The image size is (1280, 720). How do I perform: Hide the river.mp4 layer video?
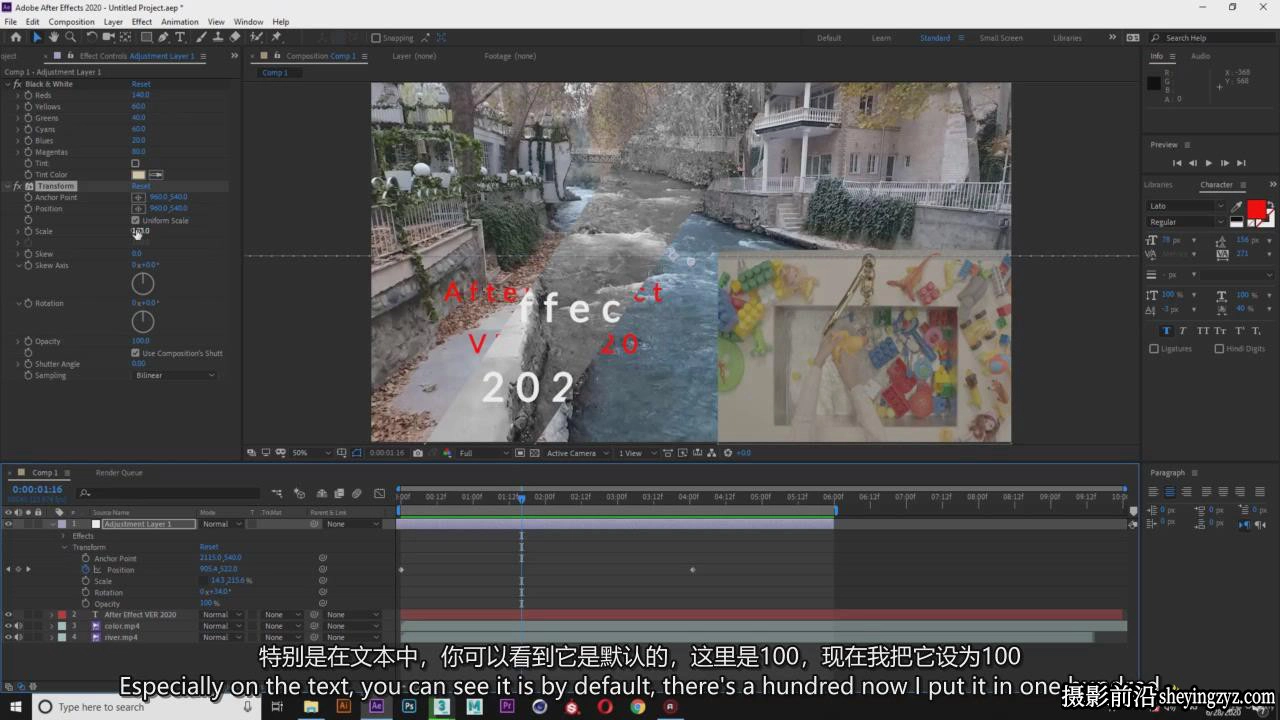(x=8, y=637)
